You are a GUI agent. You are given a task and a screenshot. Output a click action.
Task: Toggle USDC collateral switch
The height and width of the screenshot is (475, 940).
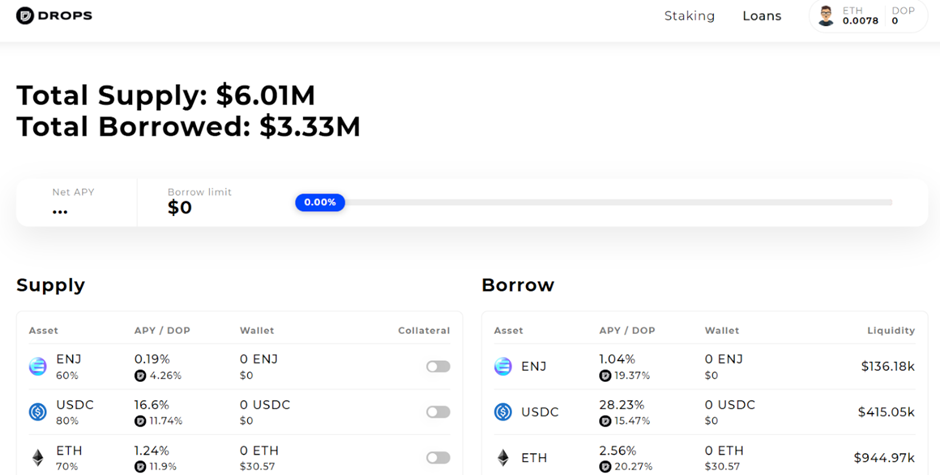coord(438,412)
